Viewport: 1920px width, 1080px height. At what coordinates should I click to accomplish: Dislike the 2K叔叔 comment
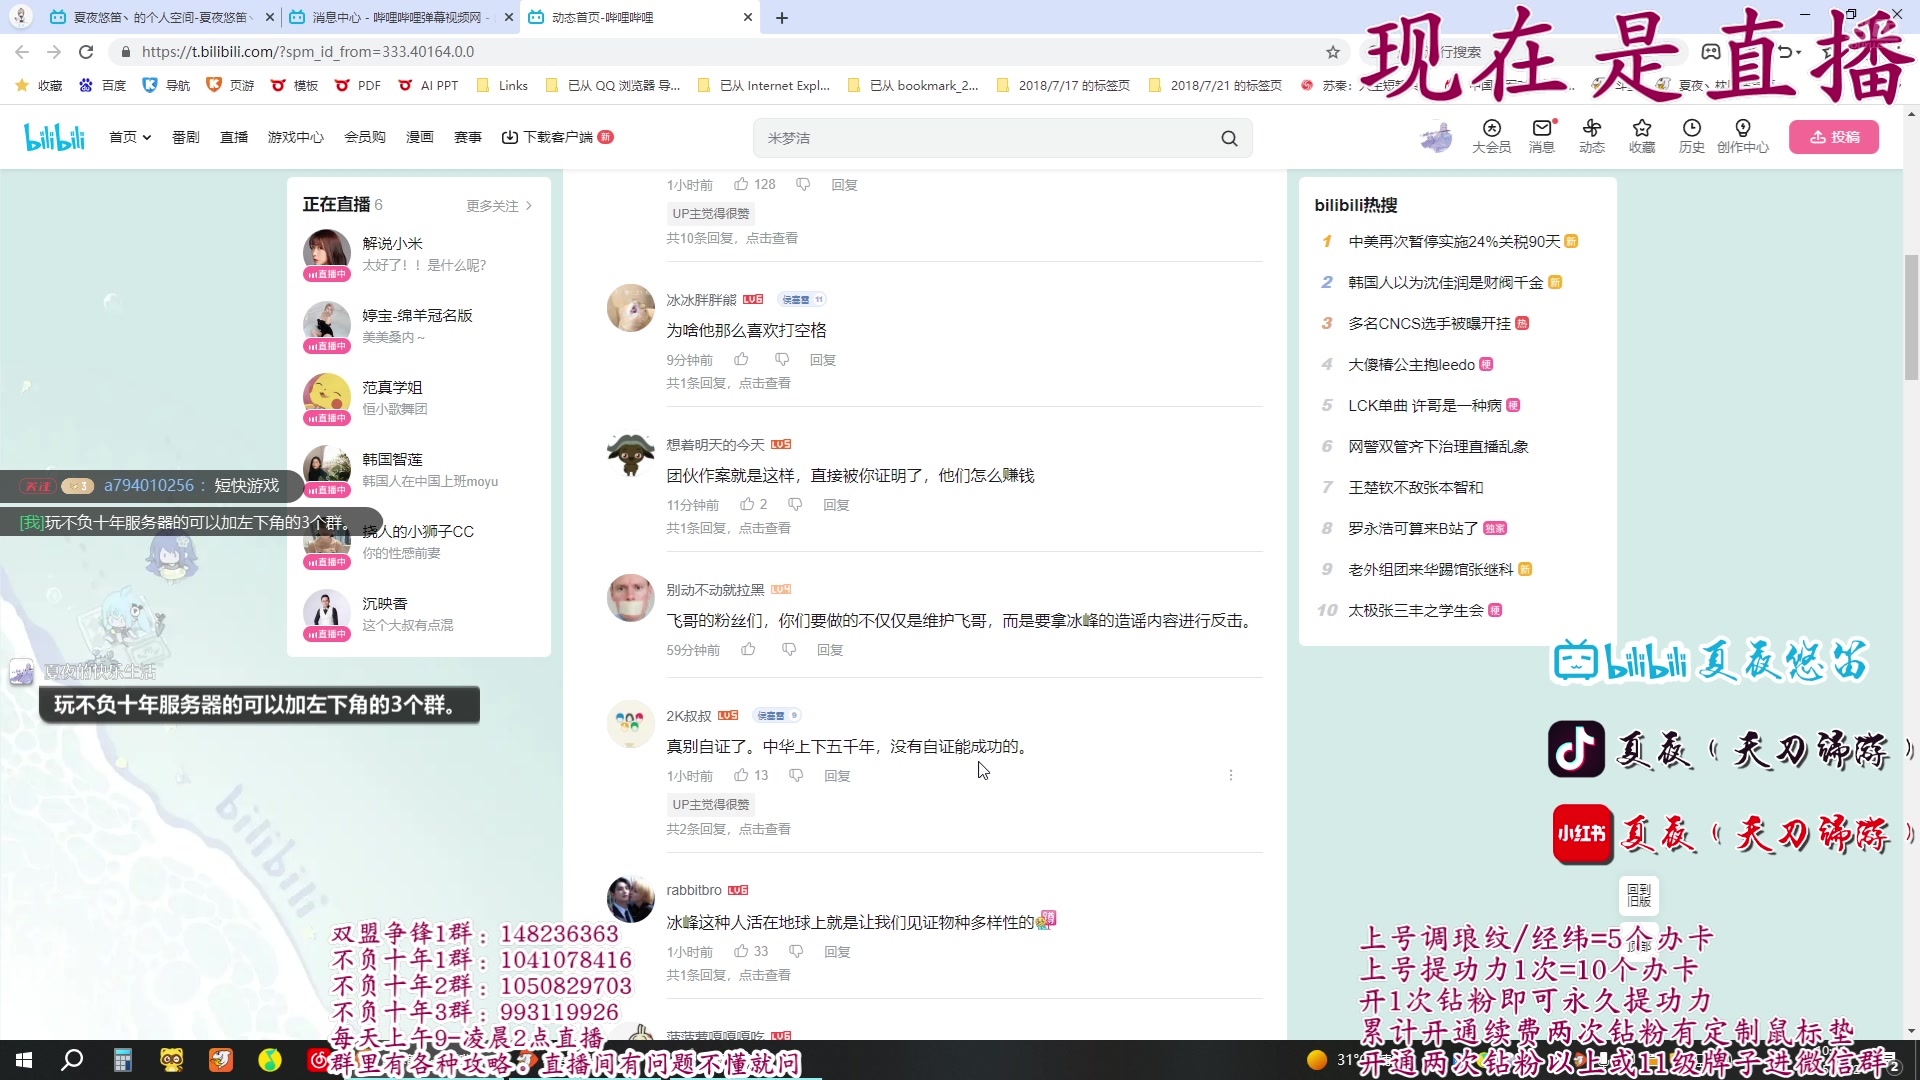pyautogui.click(x=796, y=775)
